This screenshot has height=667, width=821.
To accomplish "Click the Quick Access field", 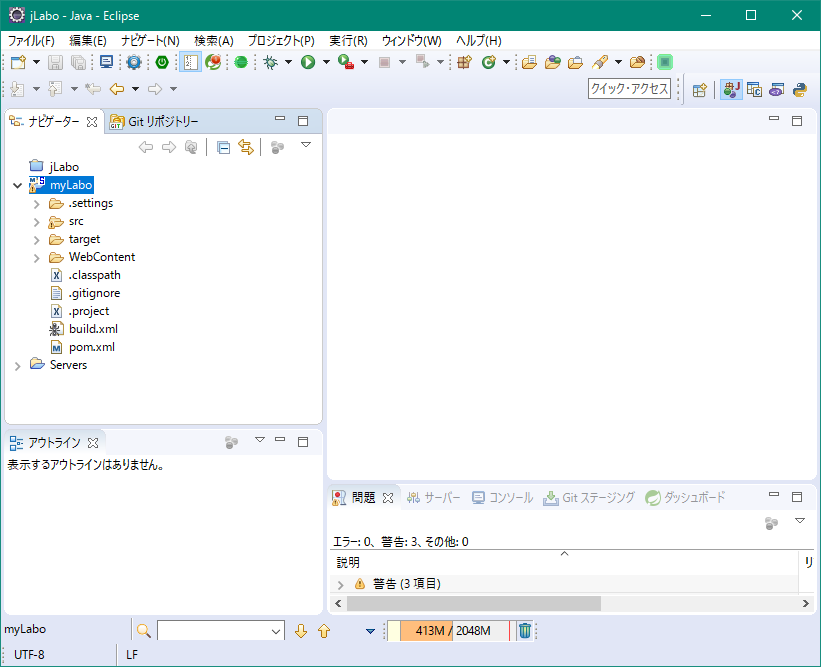I will tap(629, 88).
